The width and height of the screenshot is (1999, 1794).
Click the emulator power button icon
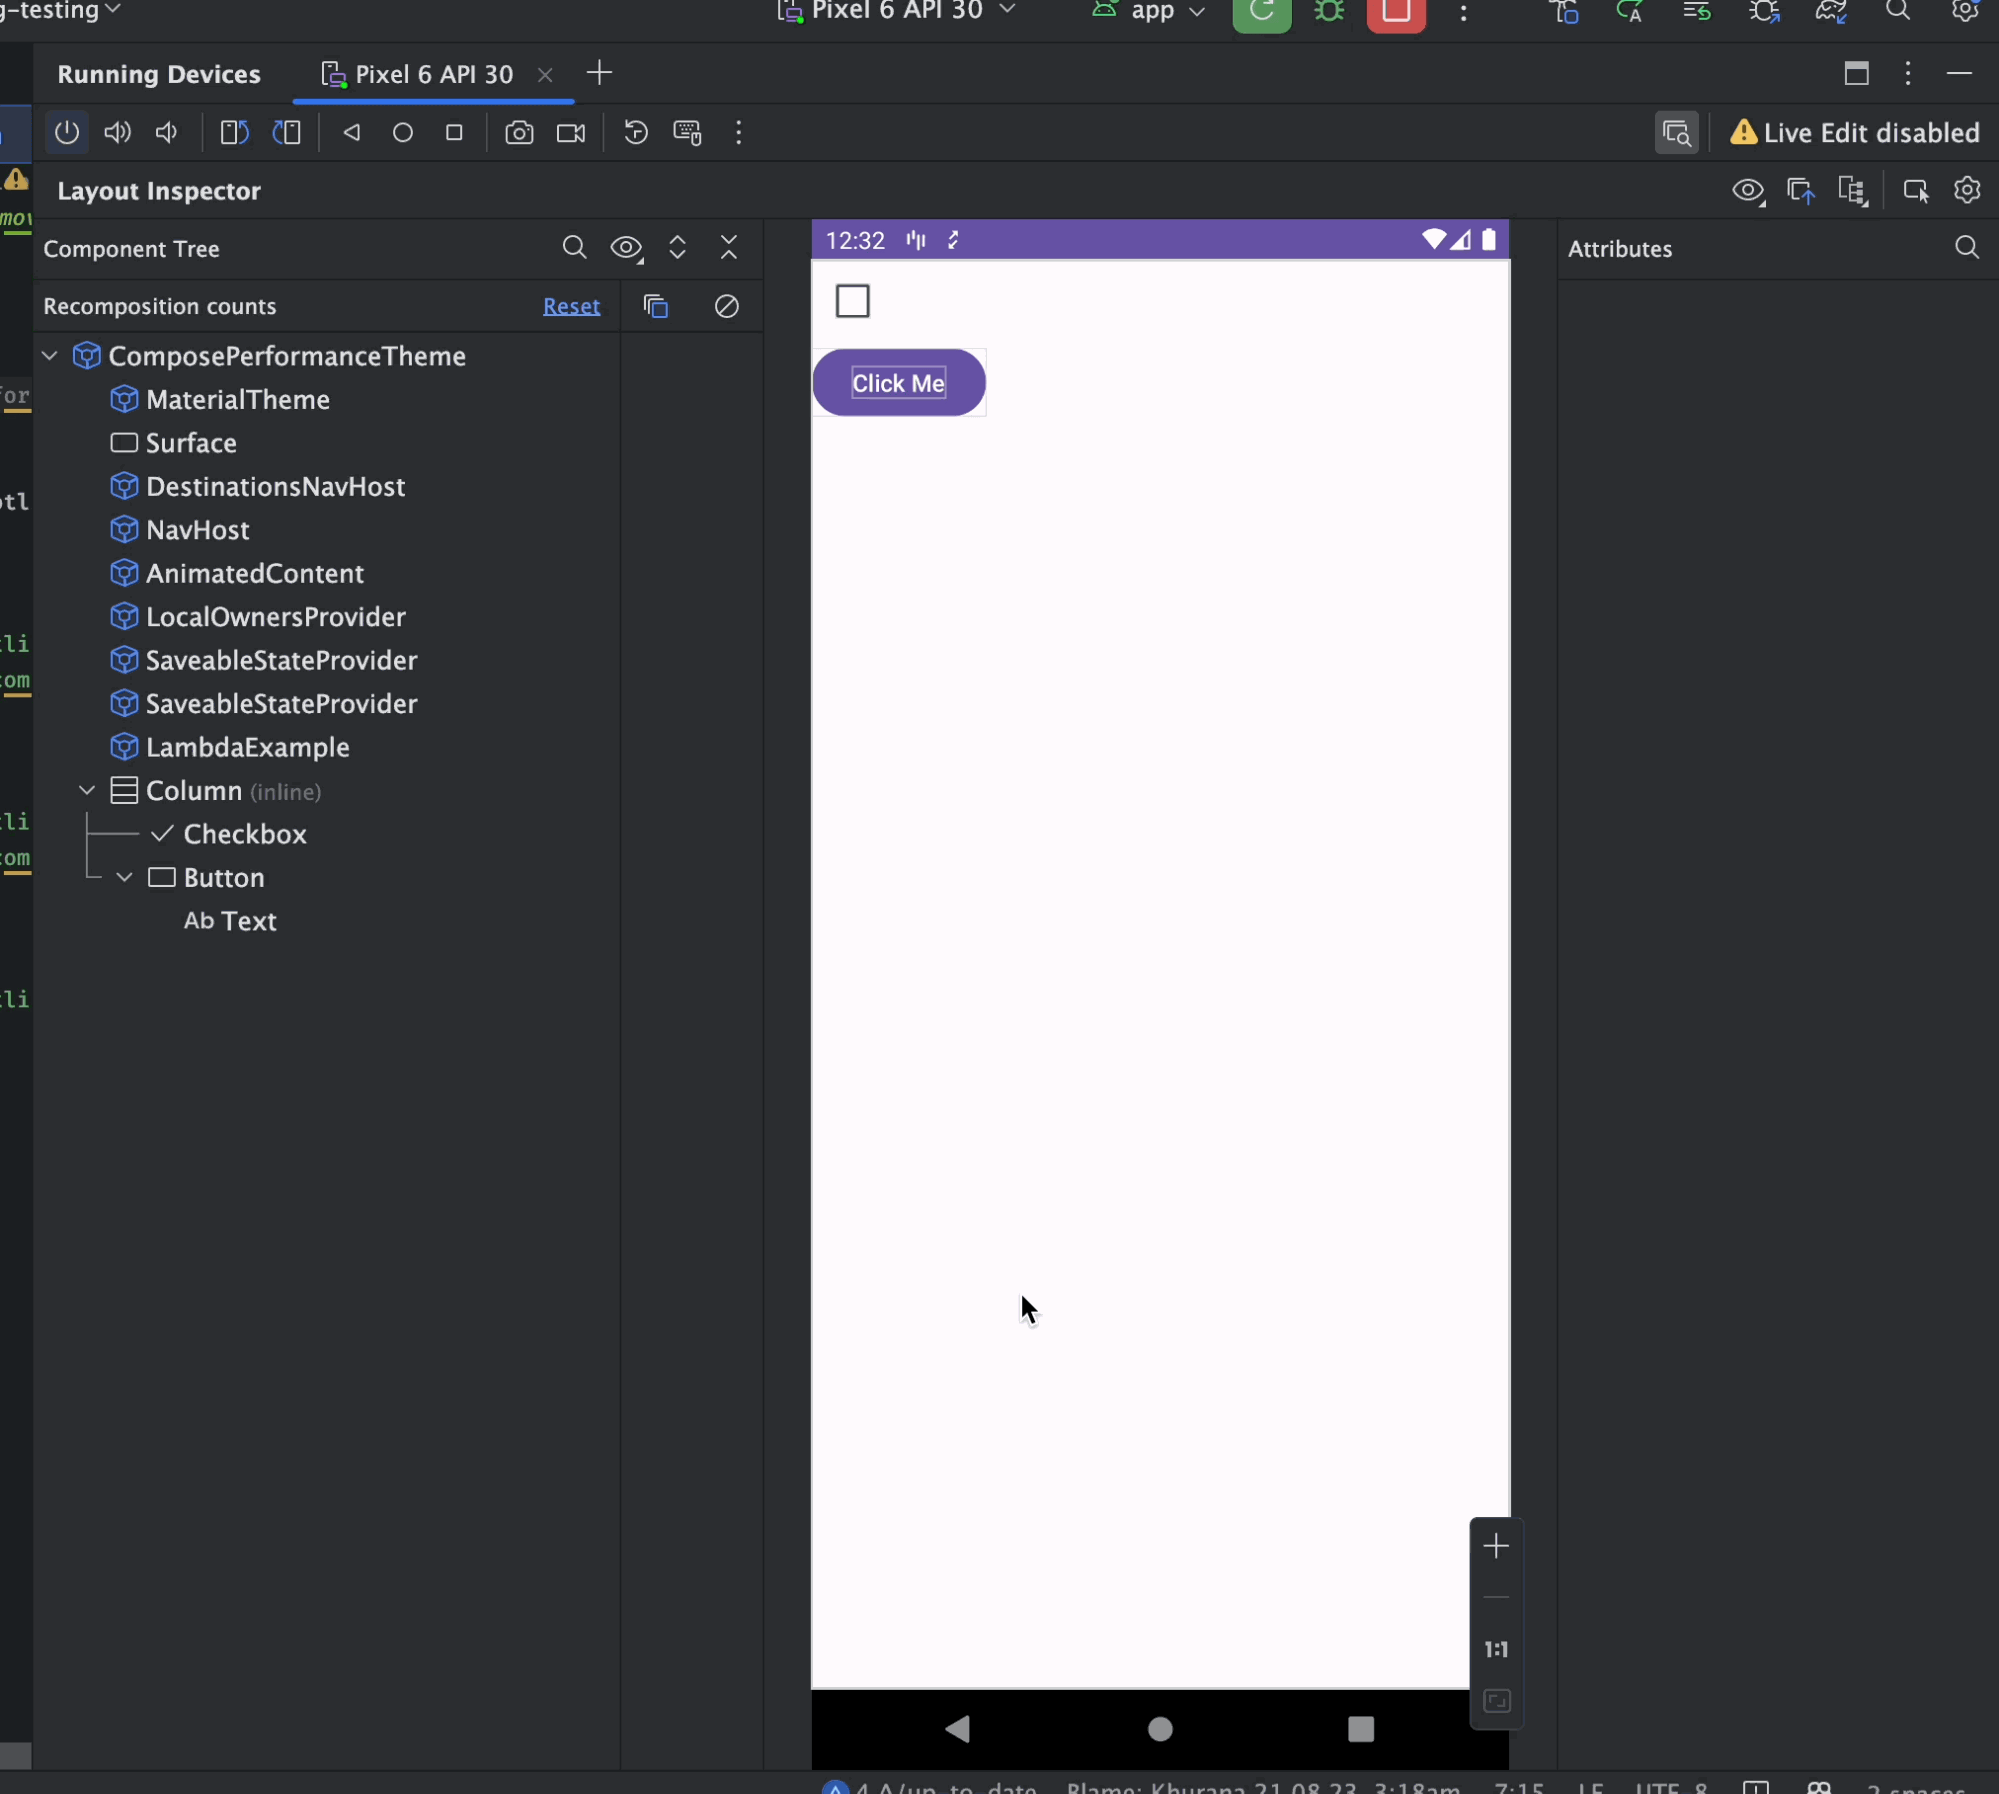point(67,133)
